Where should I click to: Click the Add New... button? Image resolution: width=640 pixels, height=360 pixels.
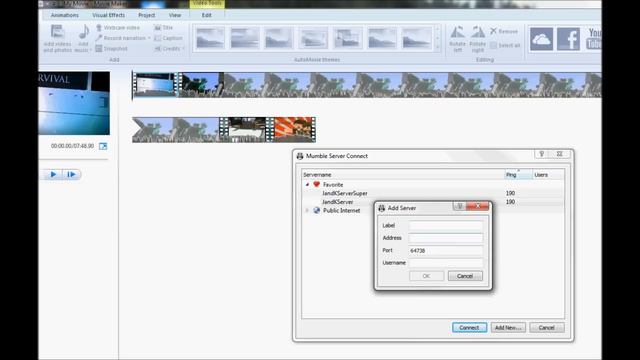[x=508, y=328]
